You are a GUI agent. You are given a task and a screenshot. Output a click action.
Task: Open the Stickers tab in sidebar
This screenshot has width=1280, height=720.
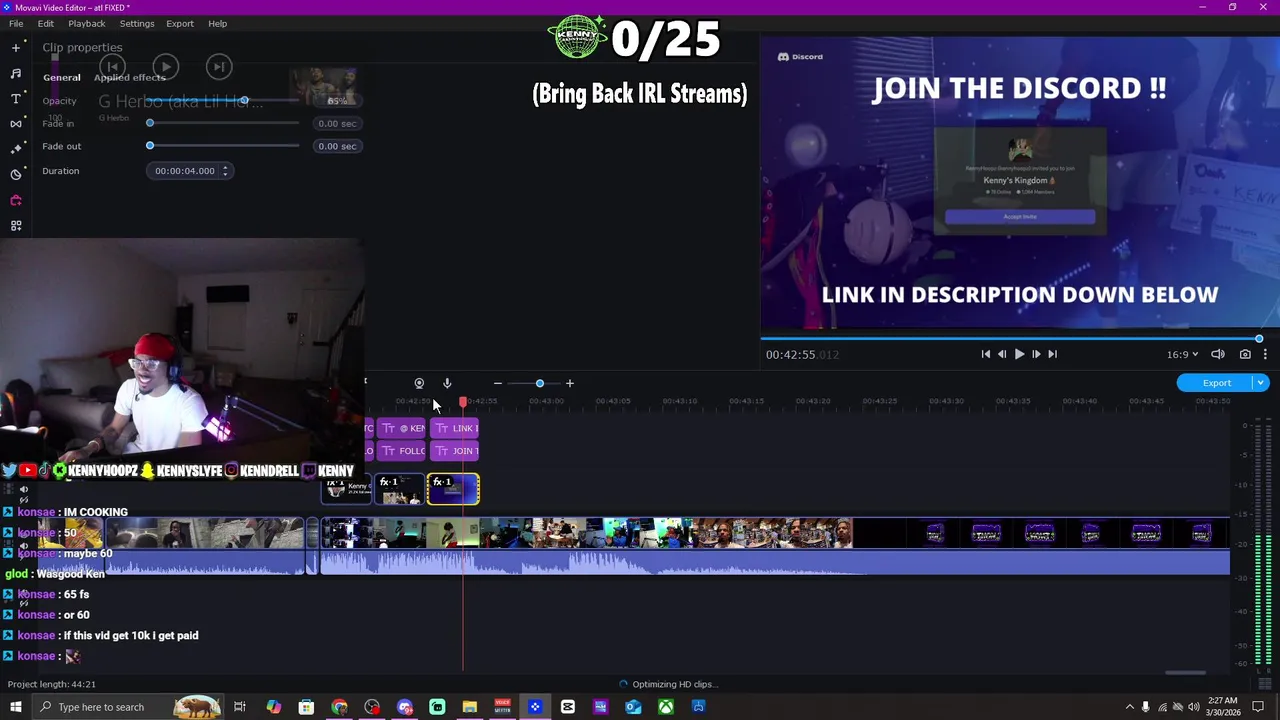click(15, 174)
